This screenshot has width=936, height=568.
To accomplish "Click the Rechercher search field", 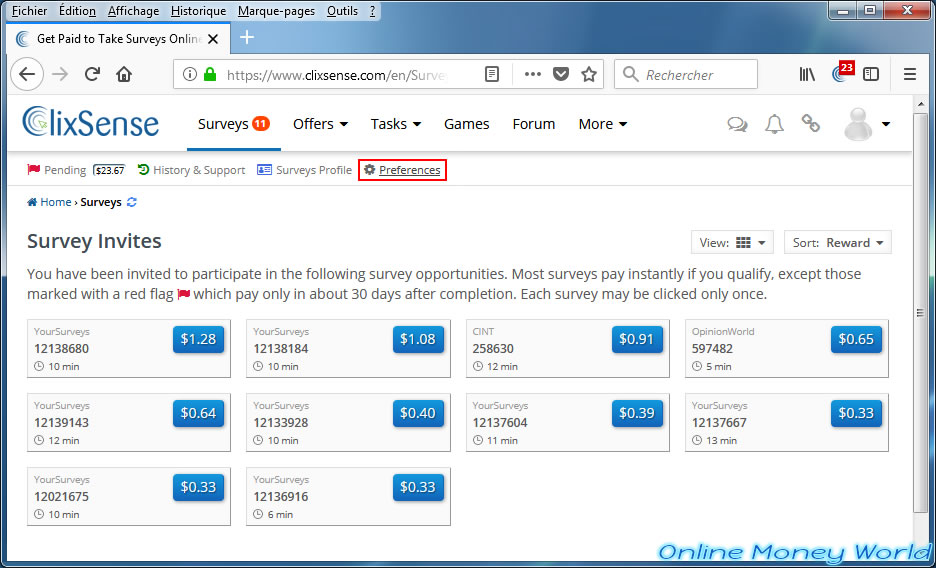I will [685, 75].
